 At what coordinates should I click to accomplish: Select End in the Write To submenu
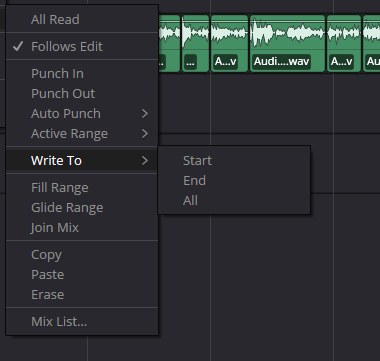click(x=234, y=180)
